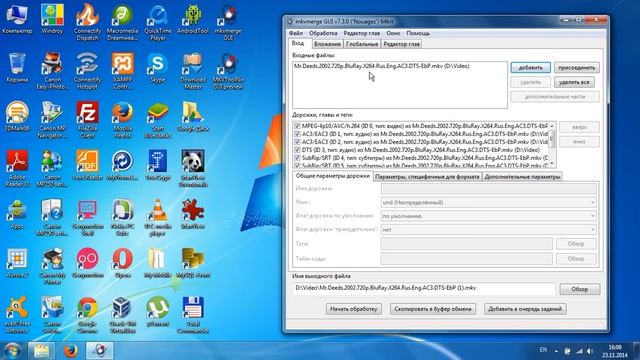Launch Skype from the desktop
The image size is (640, 360).
158,68
